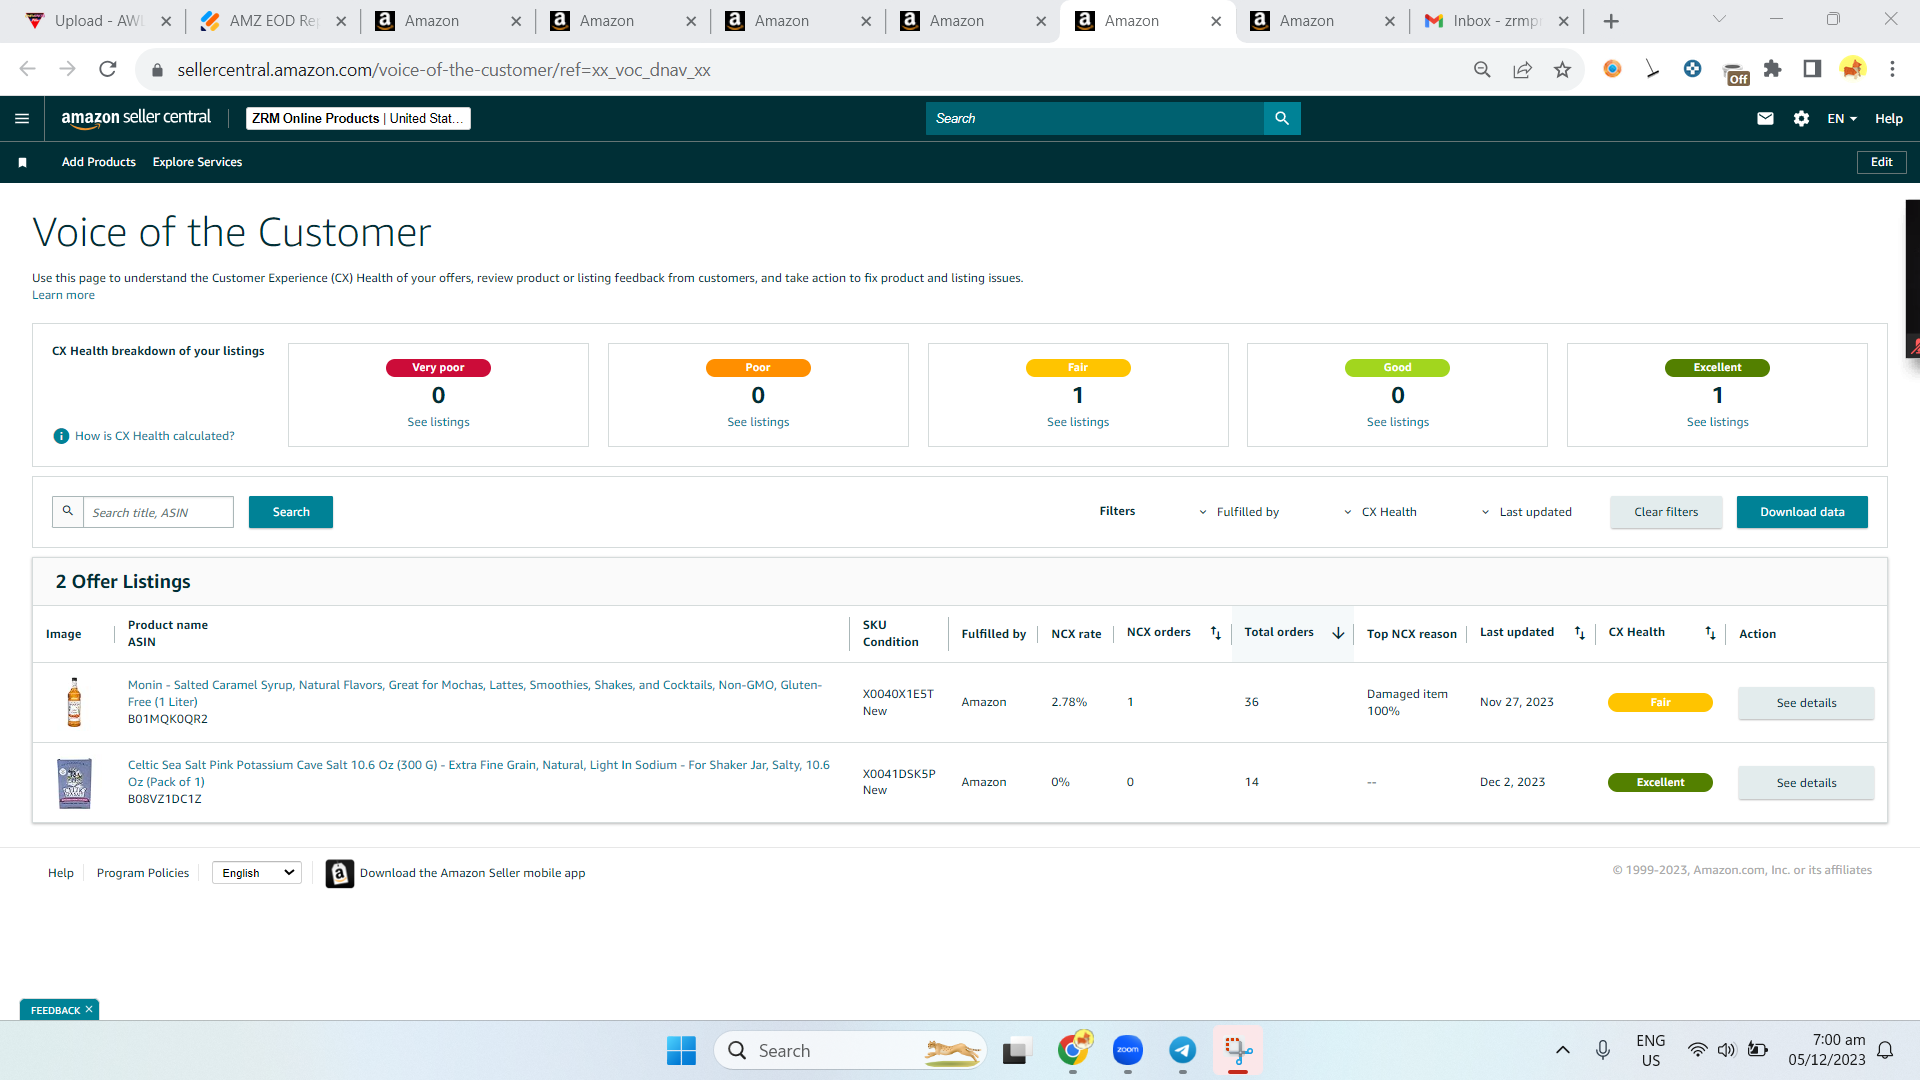Open the English language selector in footer
Image resolution: width=1920 pixels, height=1080 pixels.
coord(257,873)
